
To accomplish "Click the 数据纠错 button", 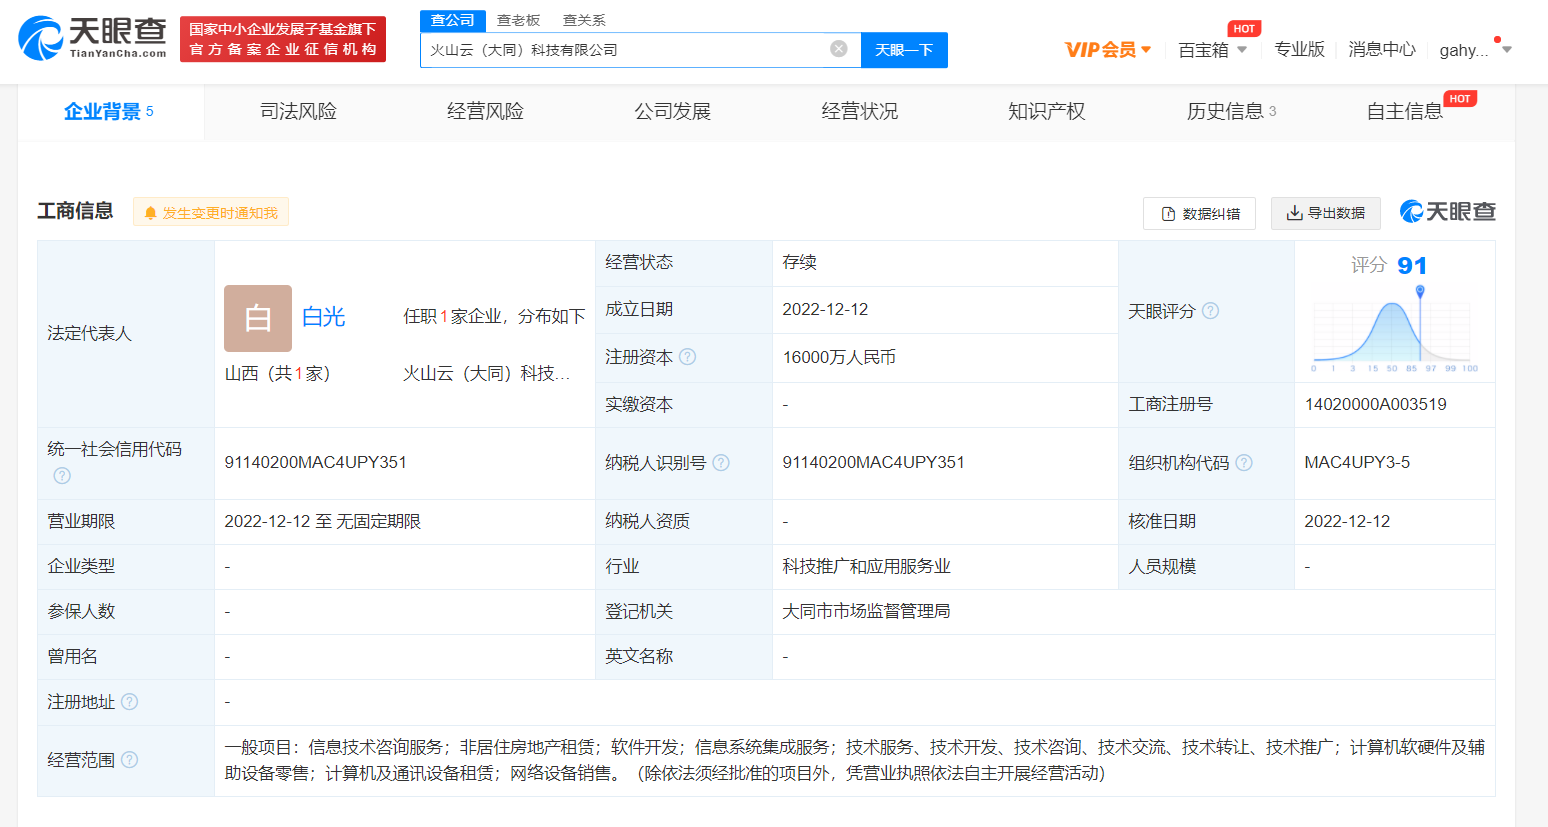I will point(1199,213).
